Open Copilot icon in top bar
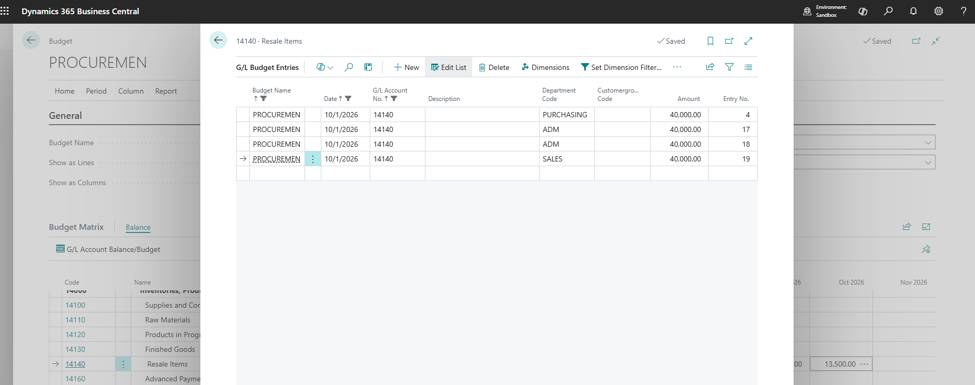Viewport: 975px width, 385px height. click(862, 11)
